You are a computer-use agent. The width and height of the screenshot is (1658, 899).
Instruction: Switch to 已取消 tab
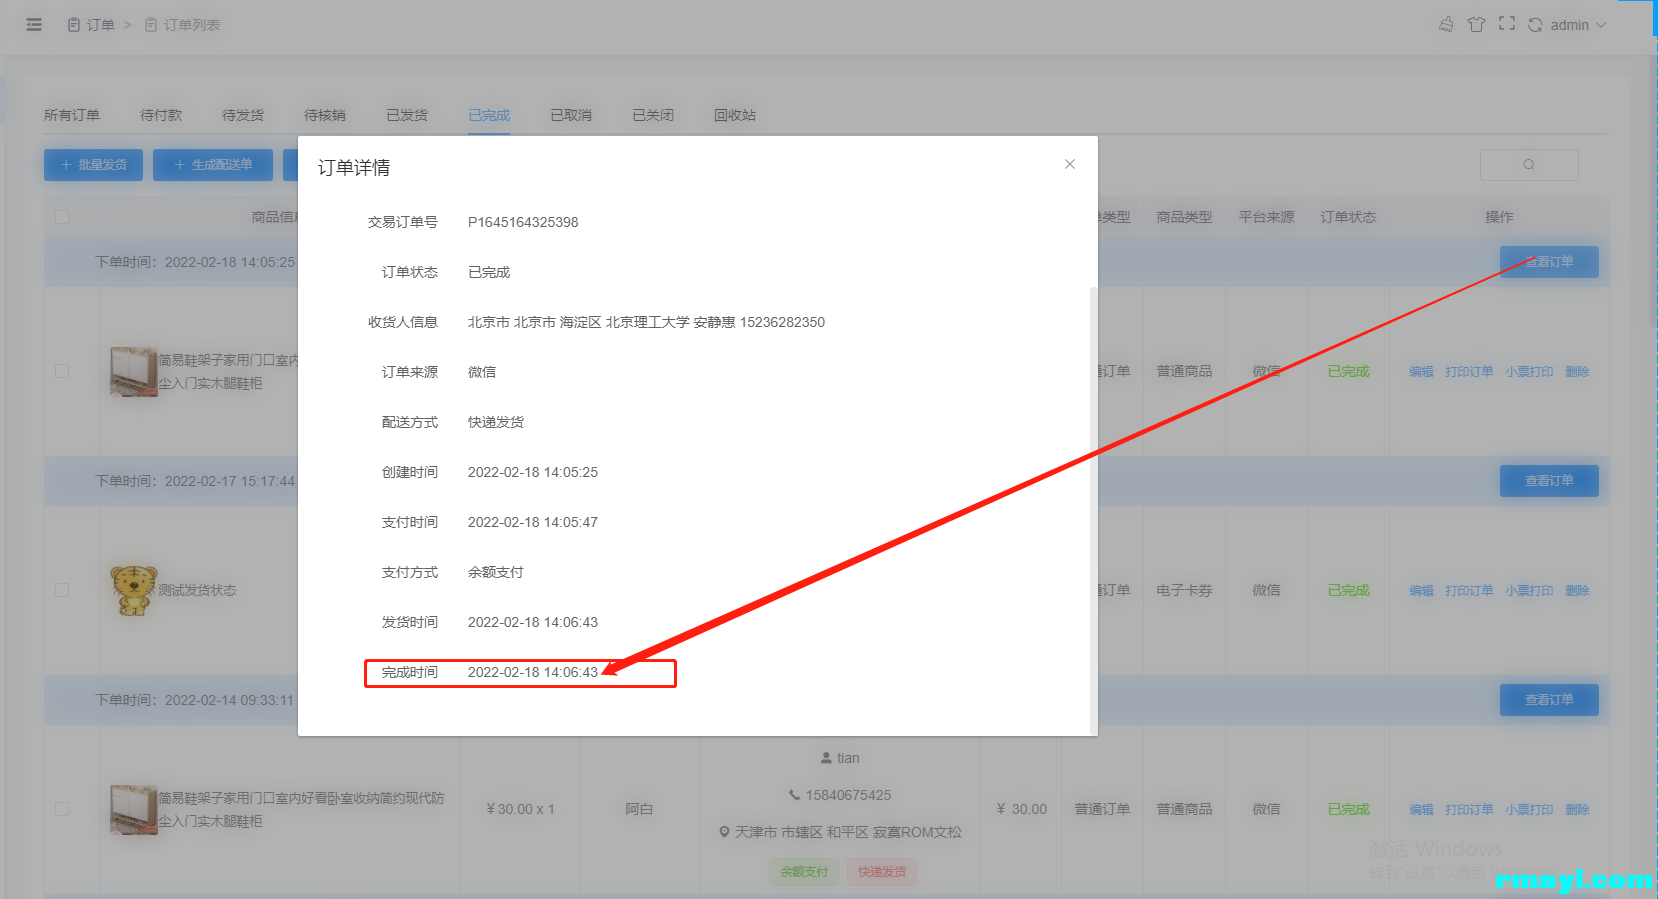point(571,115)
